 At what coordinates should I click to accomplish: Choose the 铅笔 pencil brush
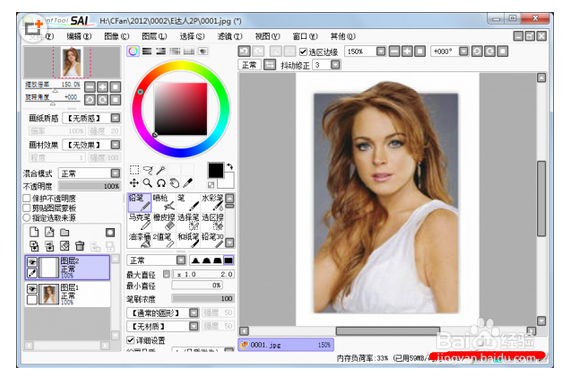139,202
